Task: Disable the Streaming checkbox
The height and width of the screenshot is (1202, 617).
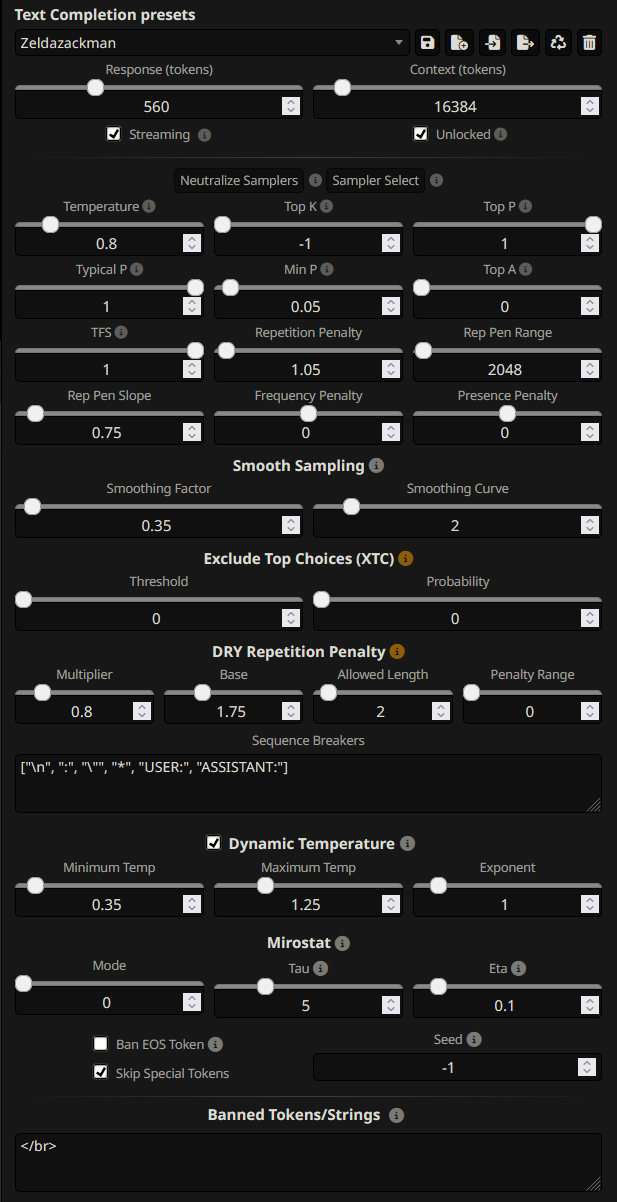Action: tap(114, 134)
